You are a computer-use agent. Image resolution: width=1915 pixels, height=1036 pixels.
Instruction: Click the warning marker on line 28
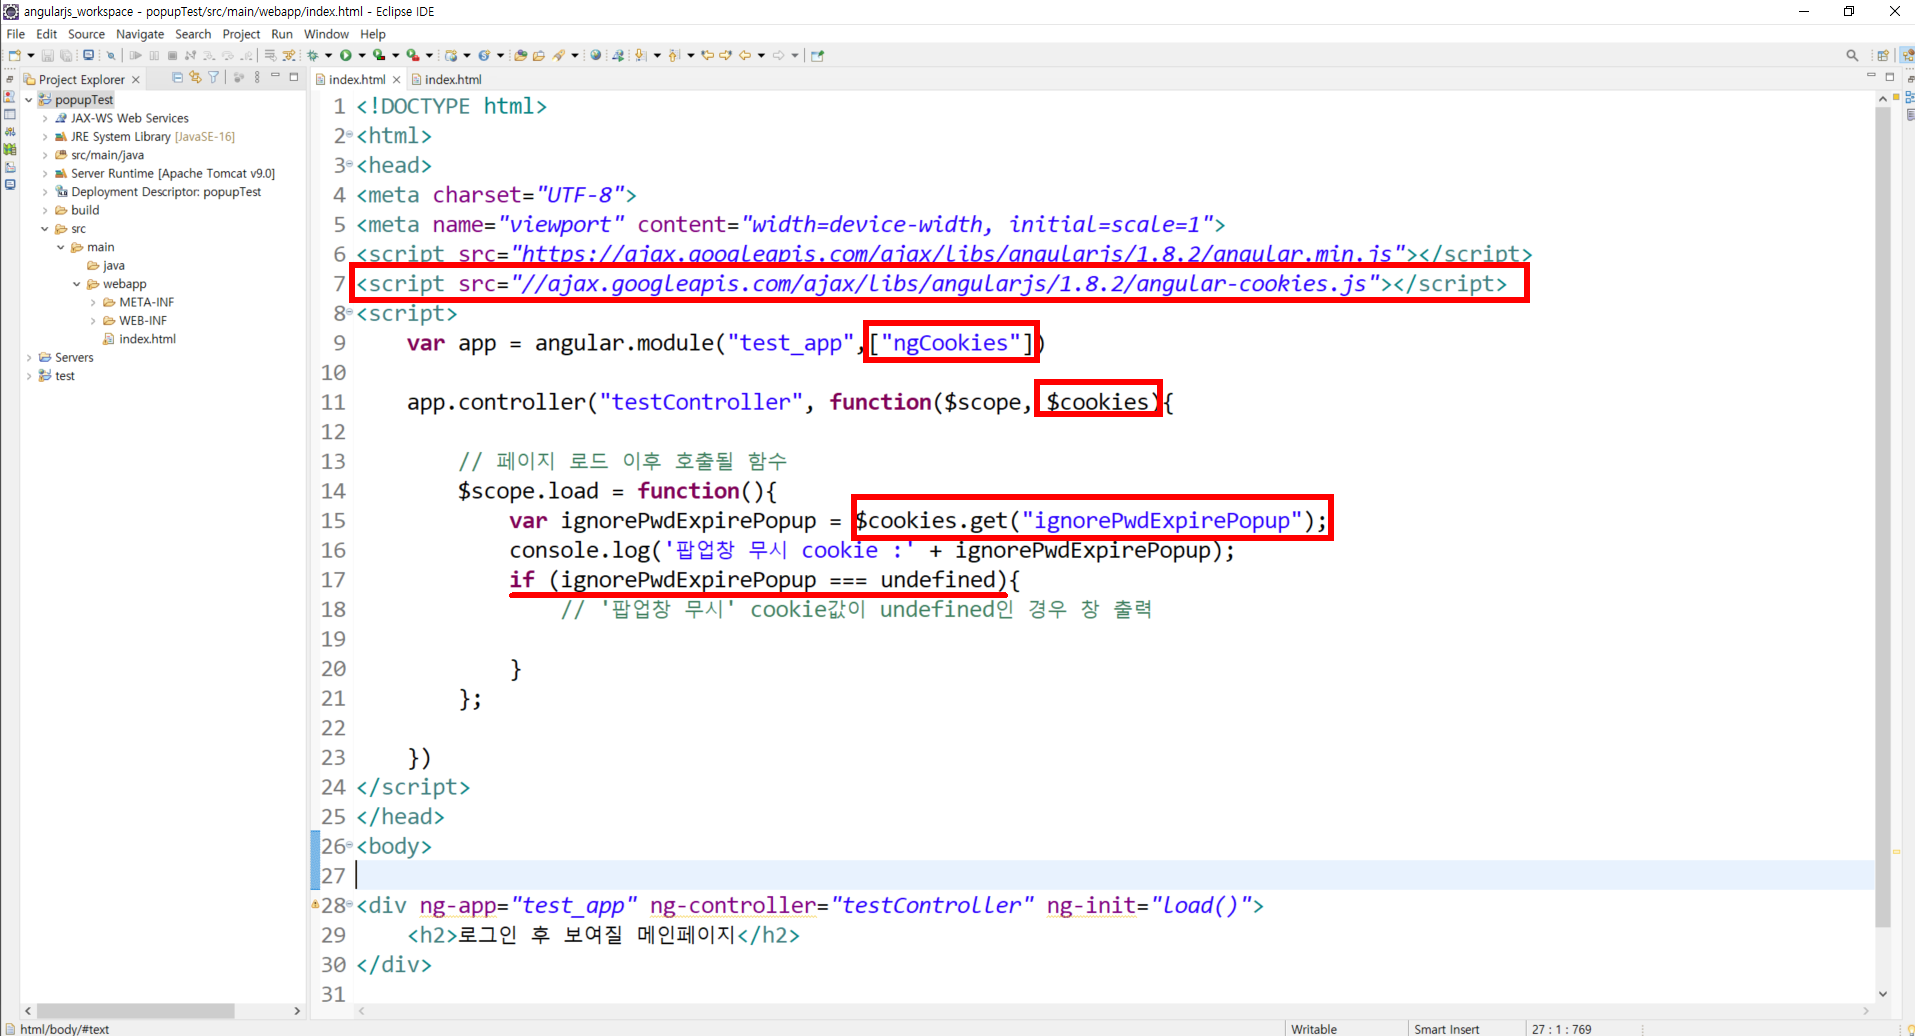[315, 904]
